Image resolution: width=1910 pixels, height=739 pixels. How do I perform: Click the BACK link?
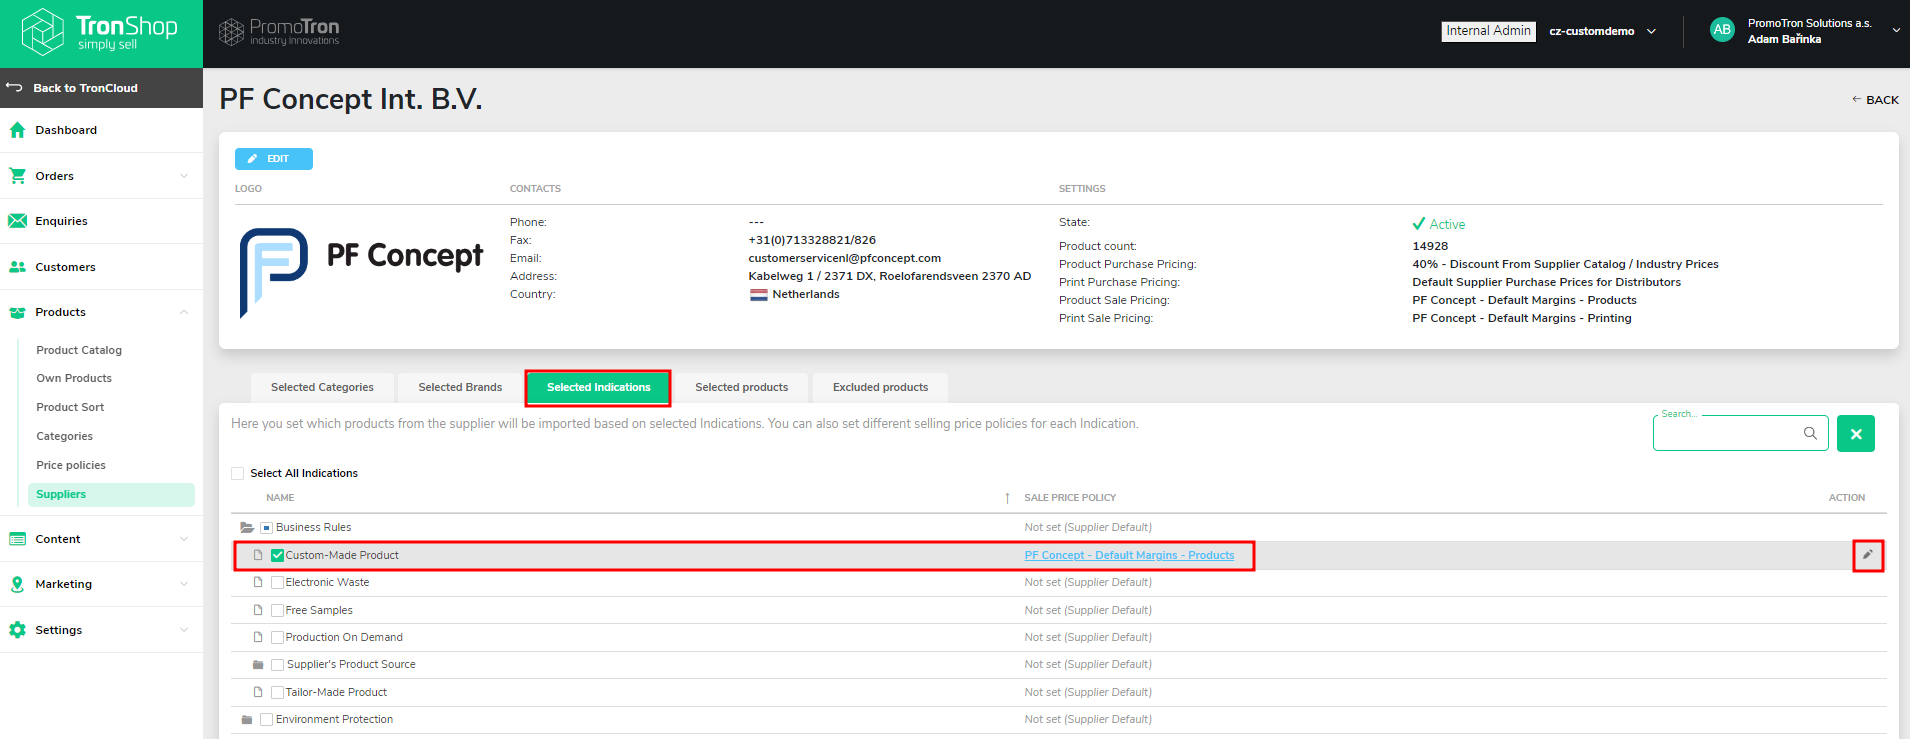(1875, 100)
